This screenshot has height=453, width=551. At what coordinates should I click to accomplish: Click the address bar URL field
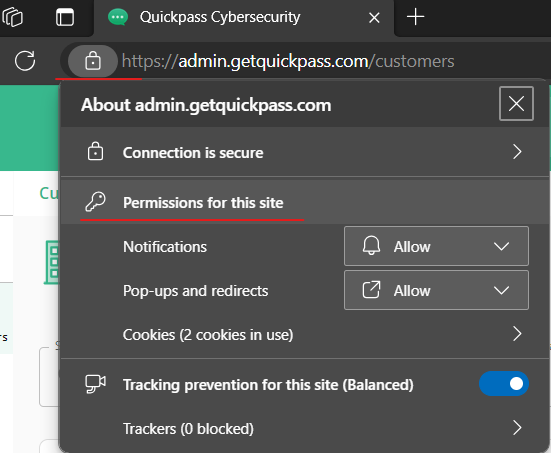[288, 62]
